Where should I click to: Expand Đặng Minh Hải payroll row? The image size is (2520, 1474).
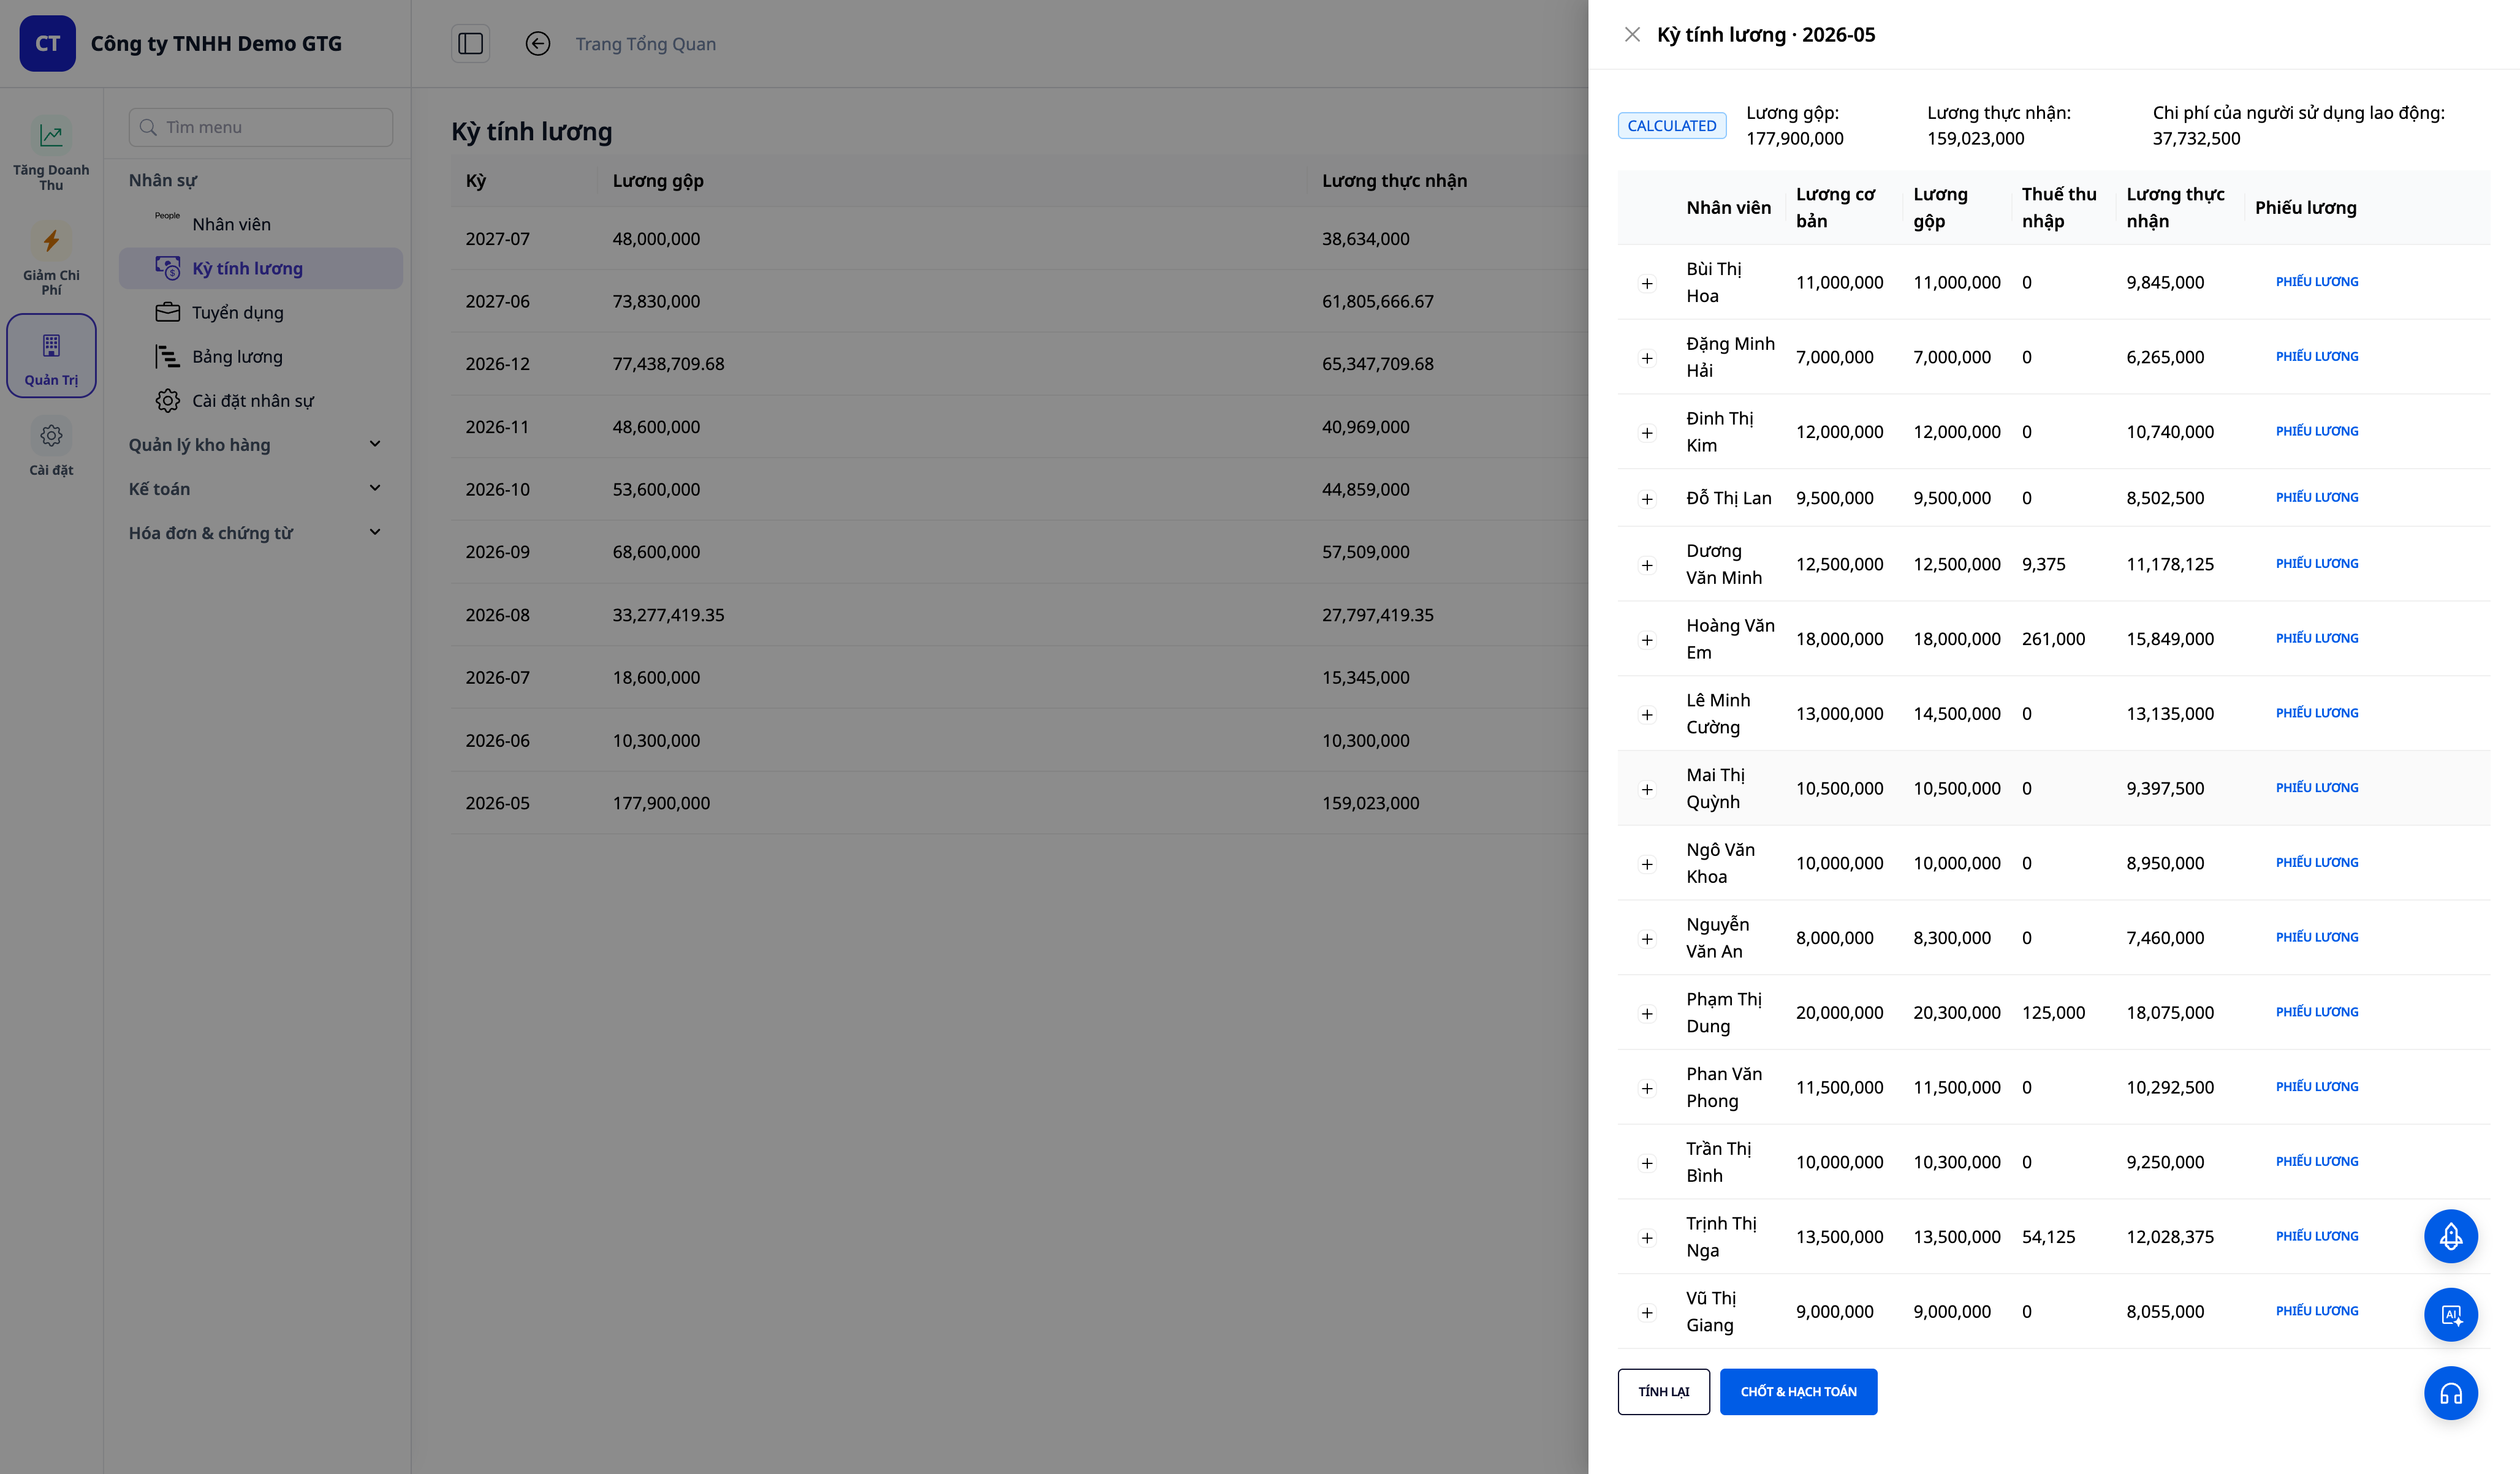coord(1647,358)
